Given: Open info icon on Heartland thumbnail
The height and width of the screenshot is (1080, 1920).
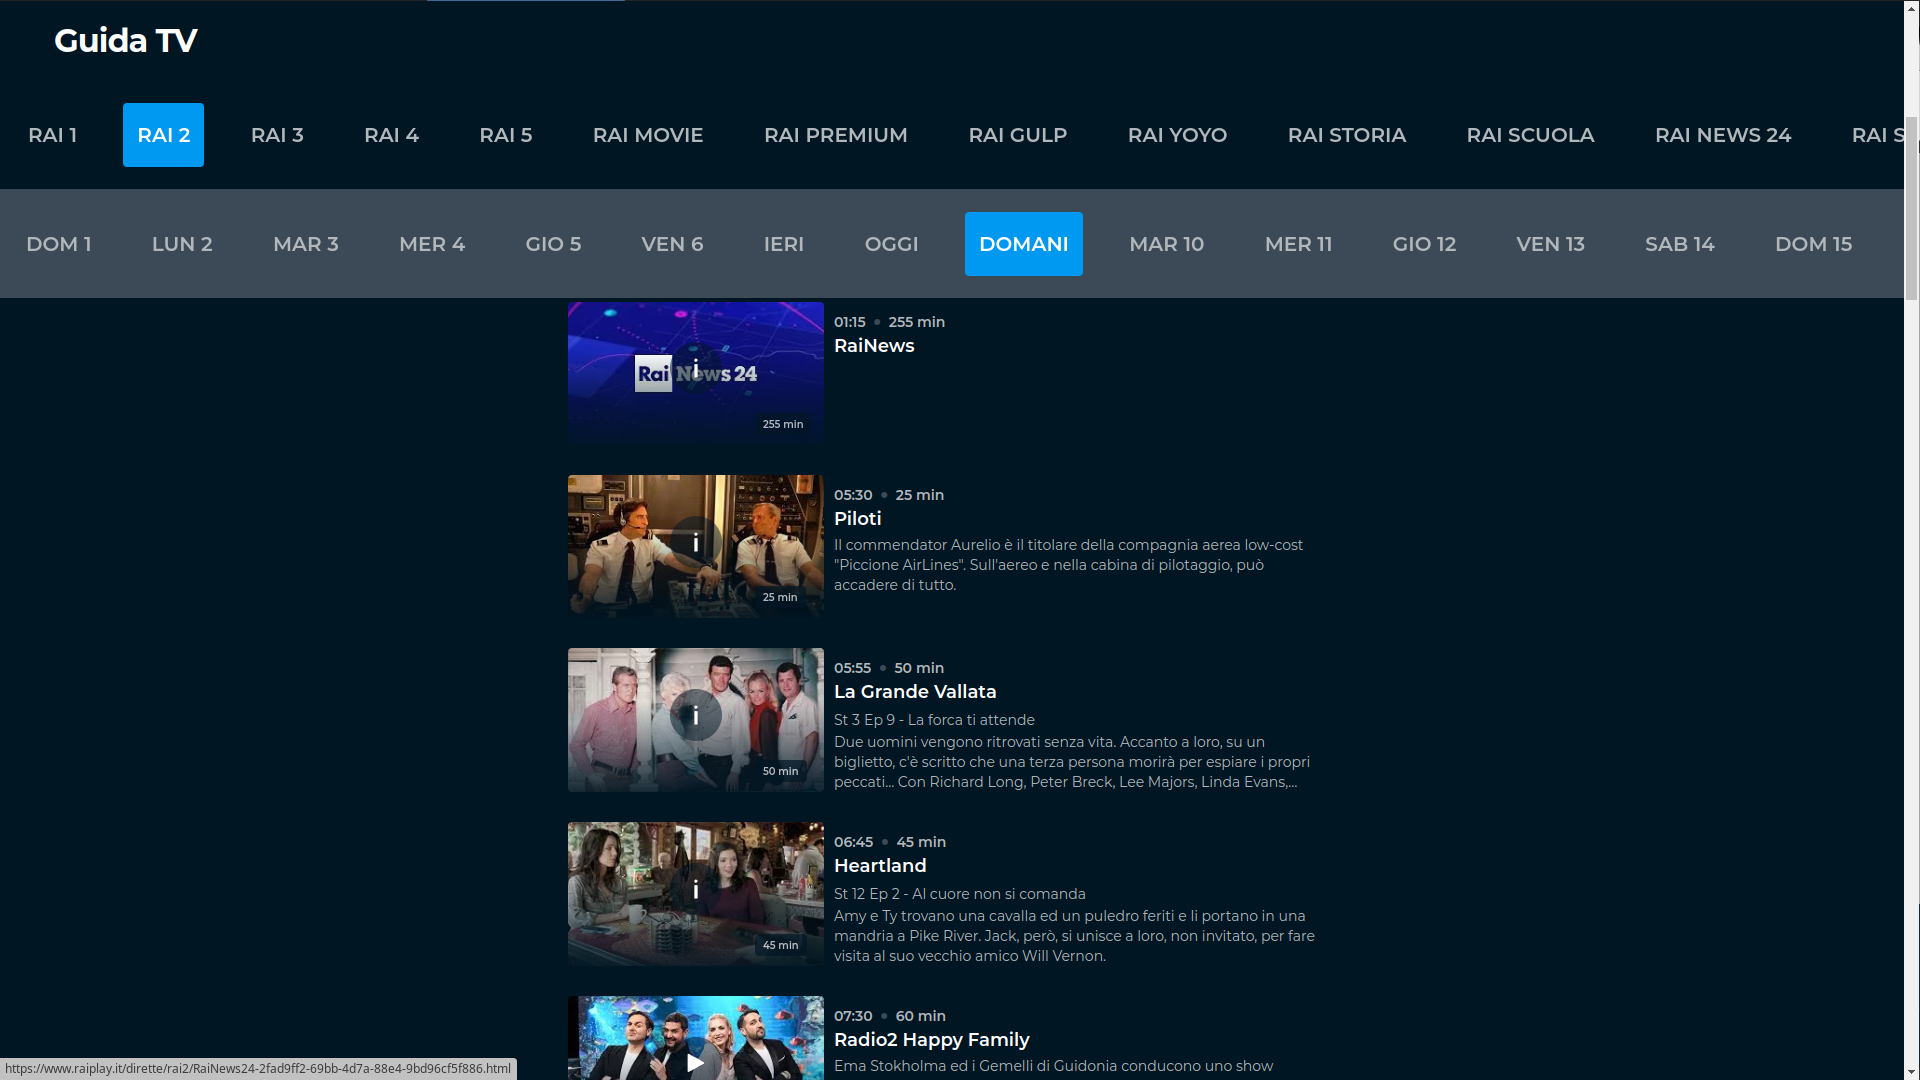Looking at the screenshot, I should [696, 890].
